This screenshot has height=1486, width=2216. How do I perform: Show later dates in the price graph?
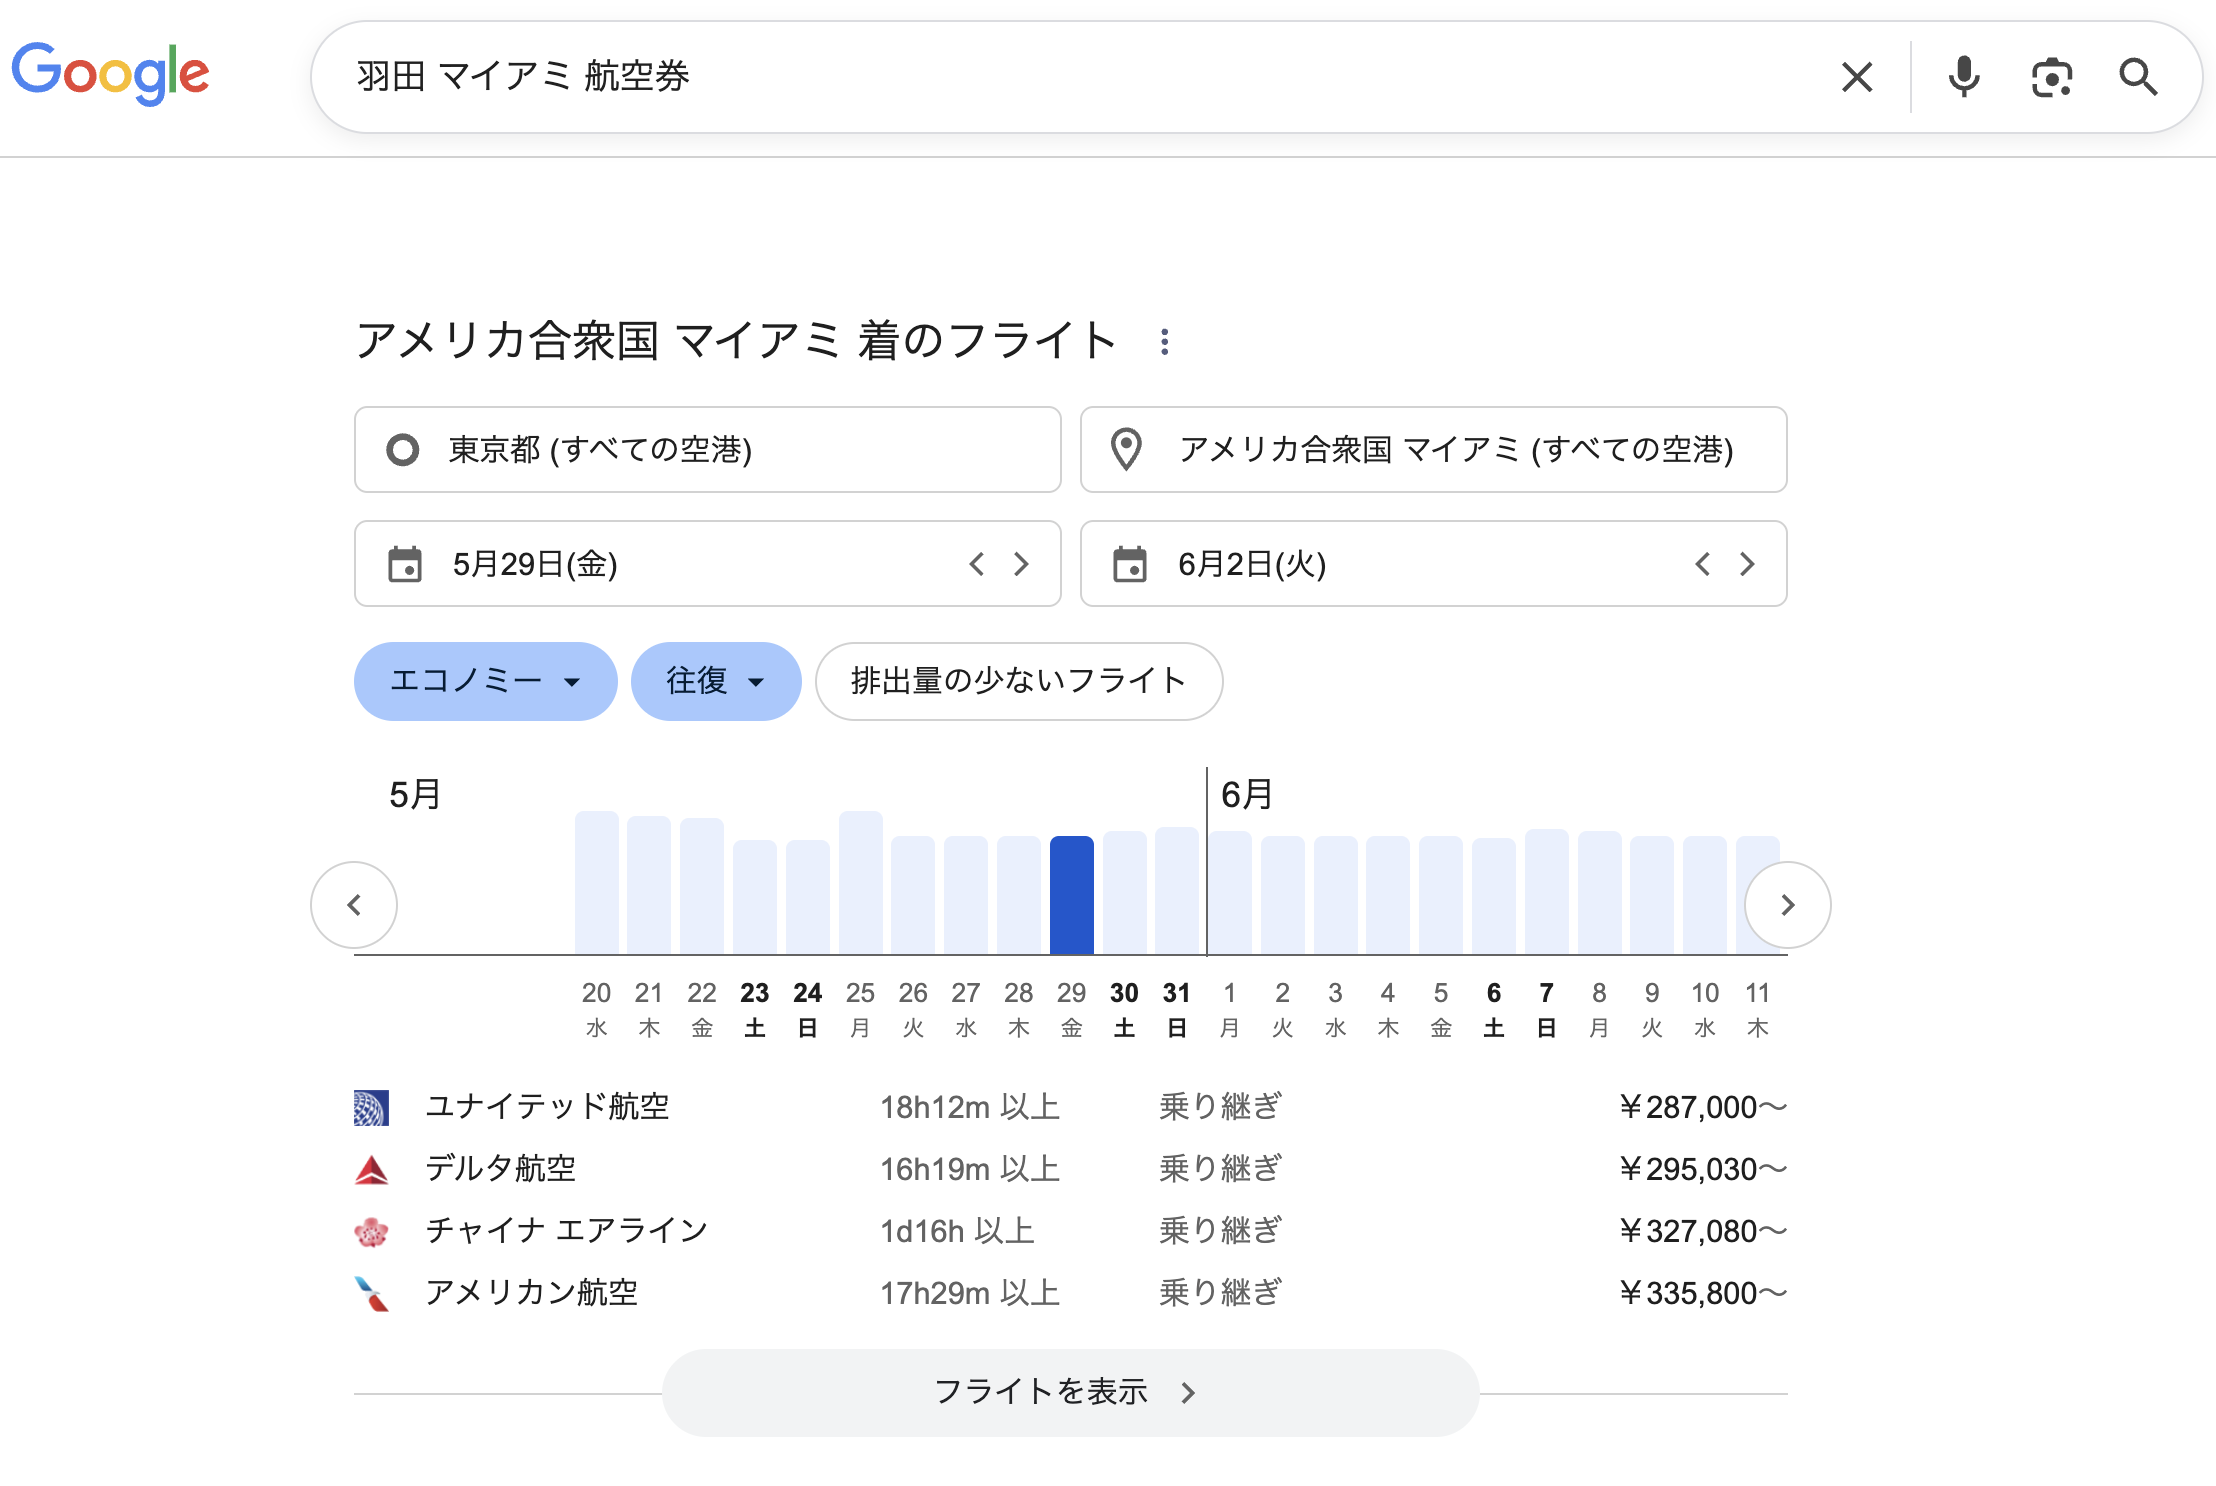(1788, 905)
